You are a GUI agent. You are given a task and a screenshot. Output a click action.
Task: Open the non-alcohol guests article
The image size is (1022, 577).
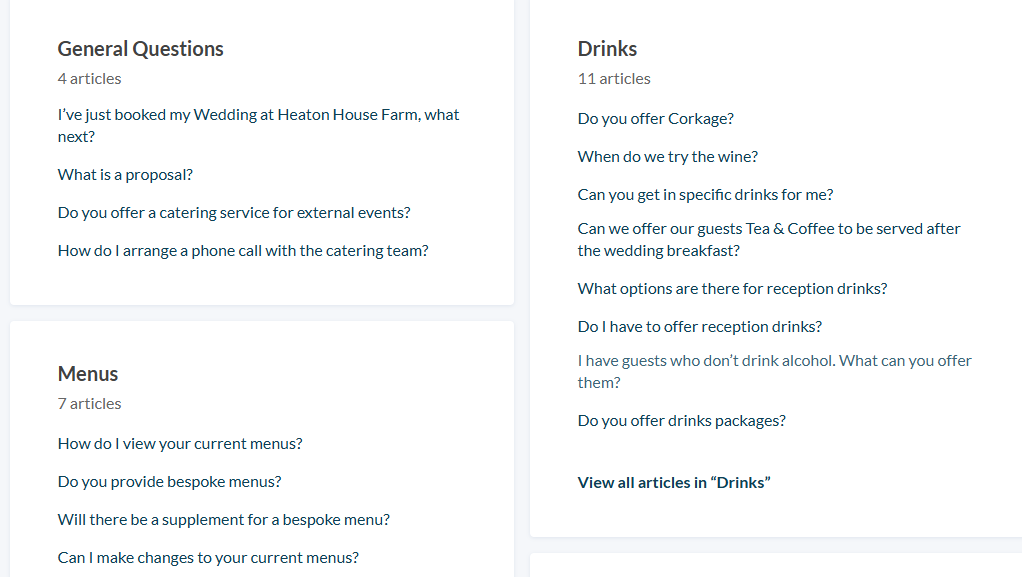(x=774, y=361)
